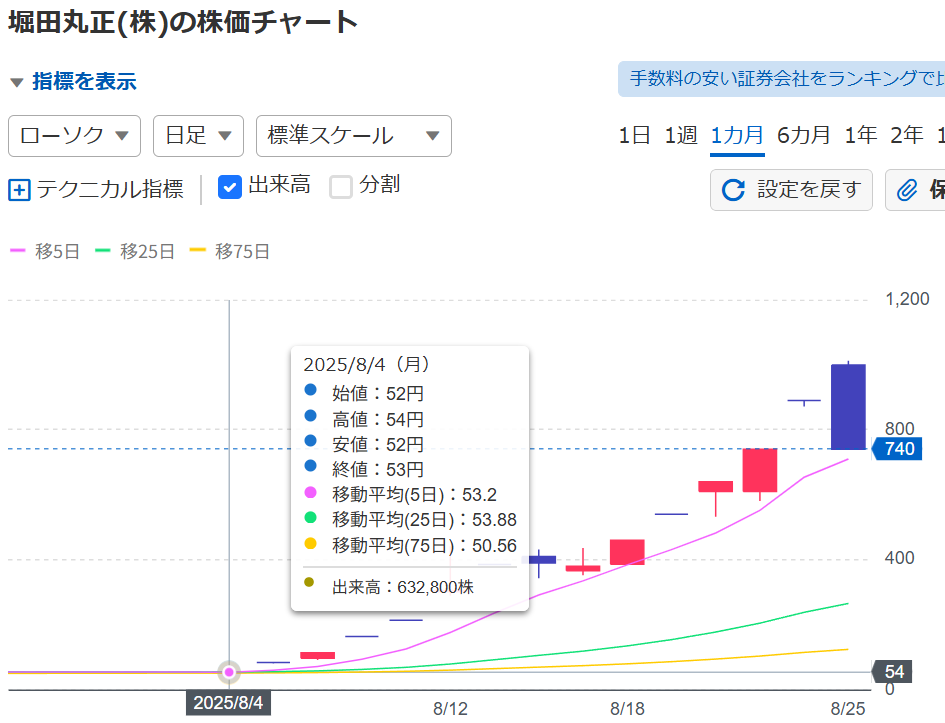Open the 標準スケール scale dropdown
This screenshot has height=723, width=945.
353,136
